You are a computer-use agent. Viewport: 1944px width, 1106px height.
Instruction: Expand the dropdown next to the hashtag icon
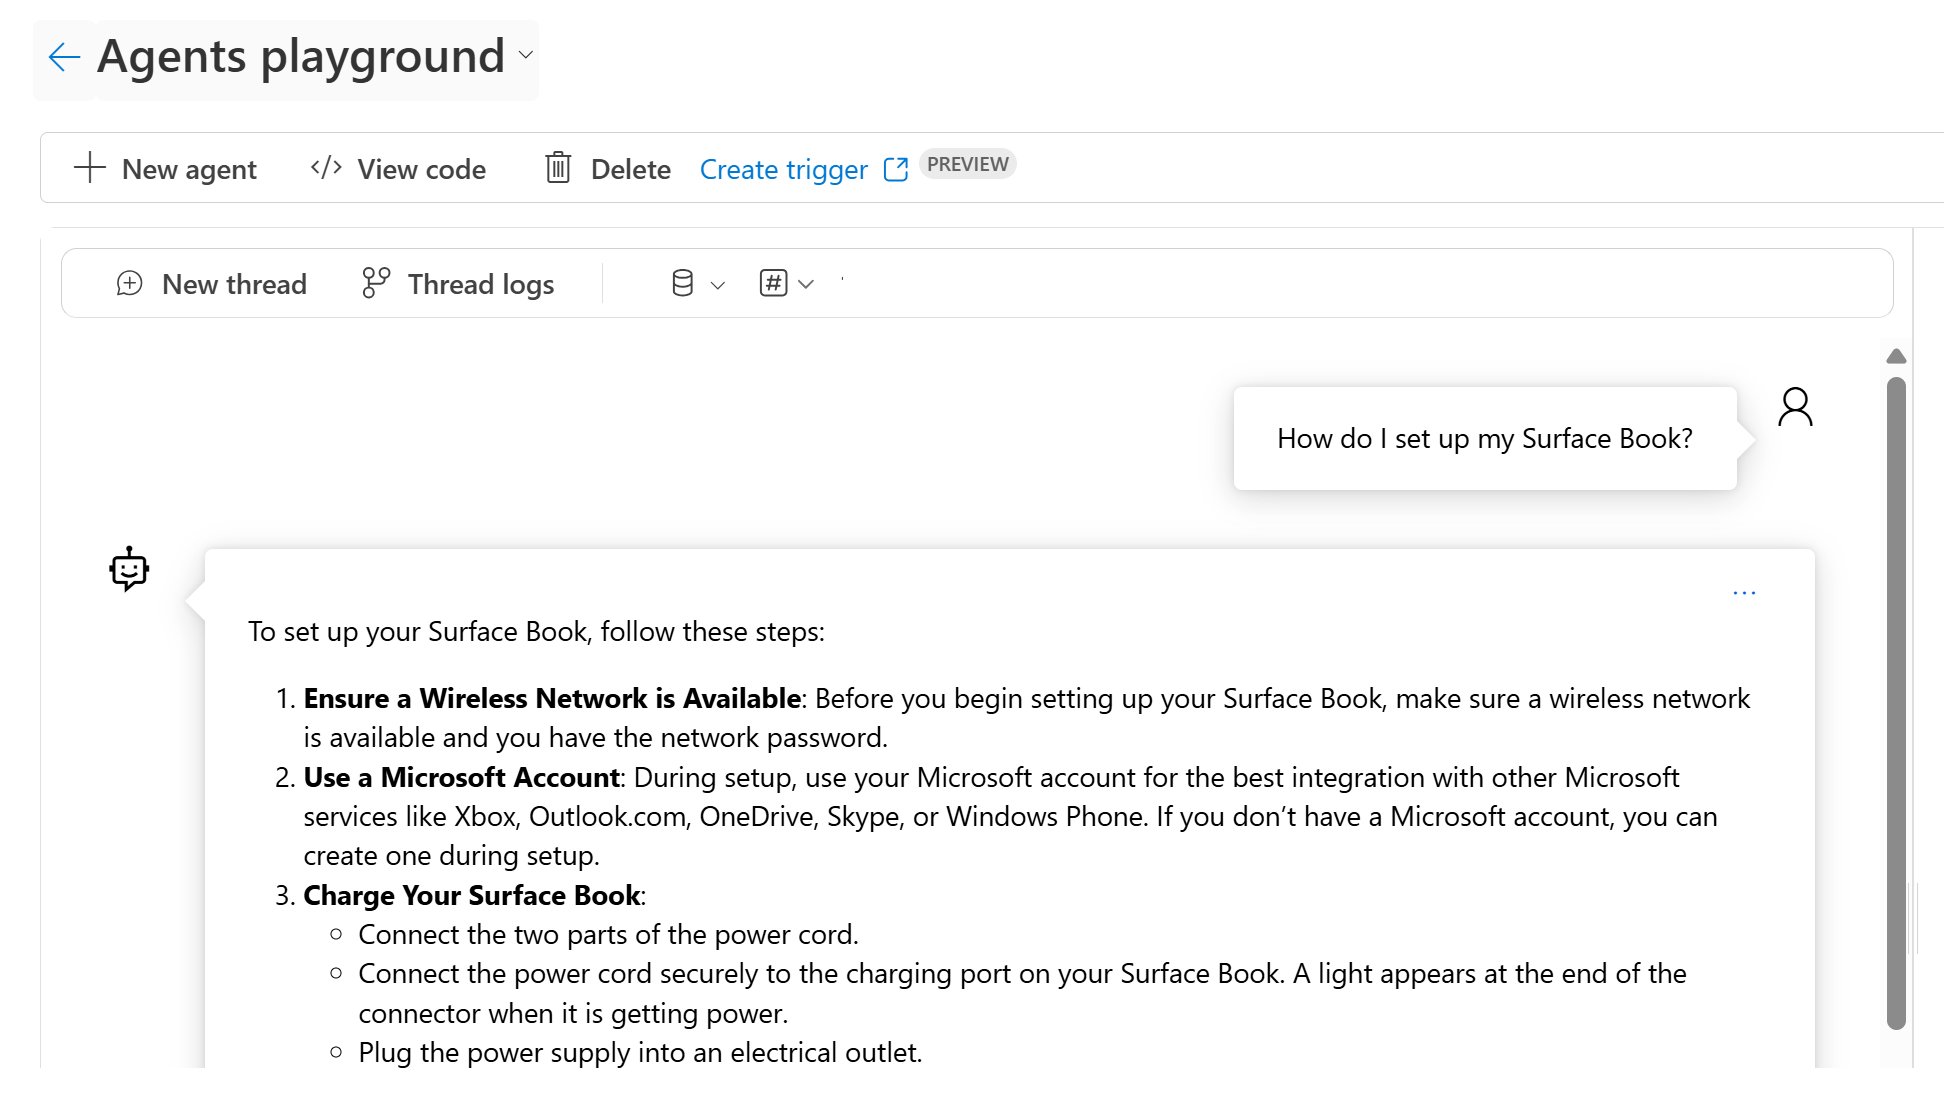807,285
